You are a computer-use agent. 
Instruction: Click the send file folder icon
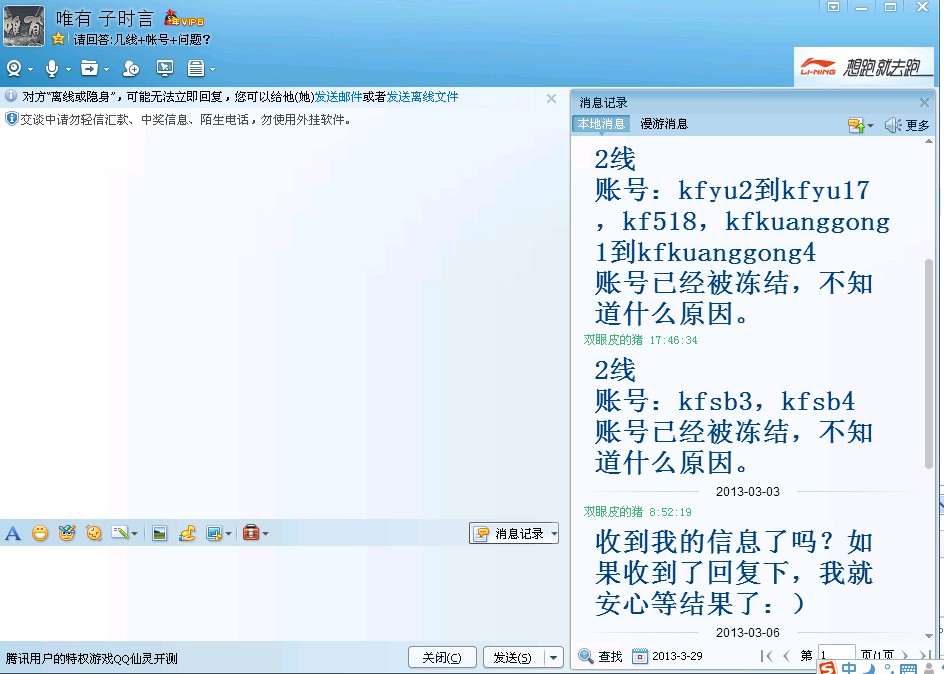click(89, 68)
